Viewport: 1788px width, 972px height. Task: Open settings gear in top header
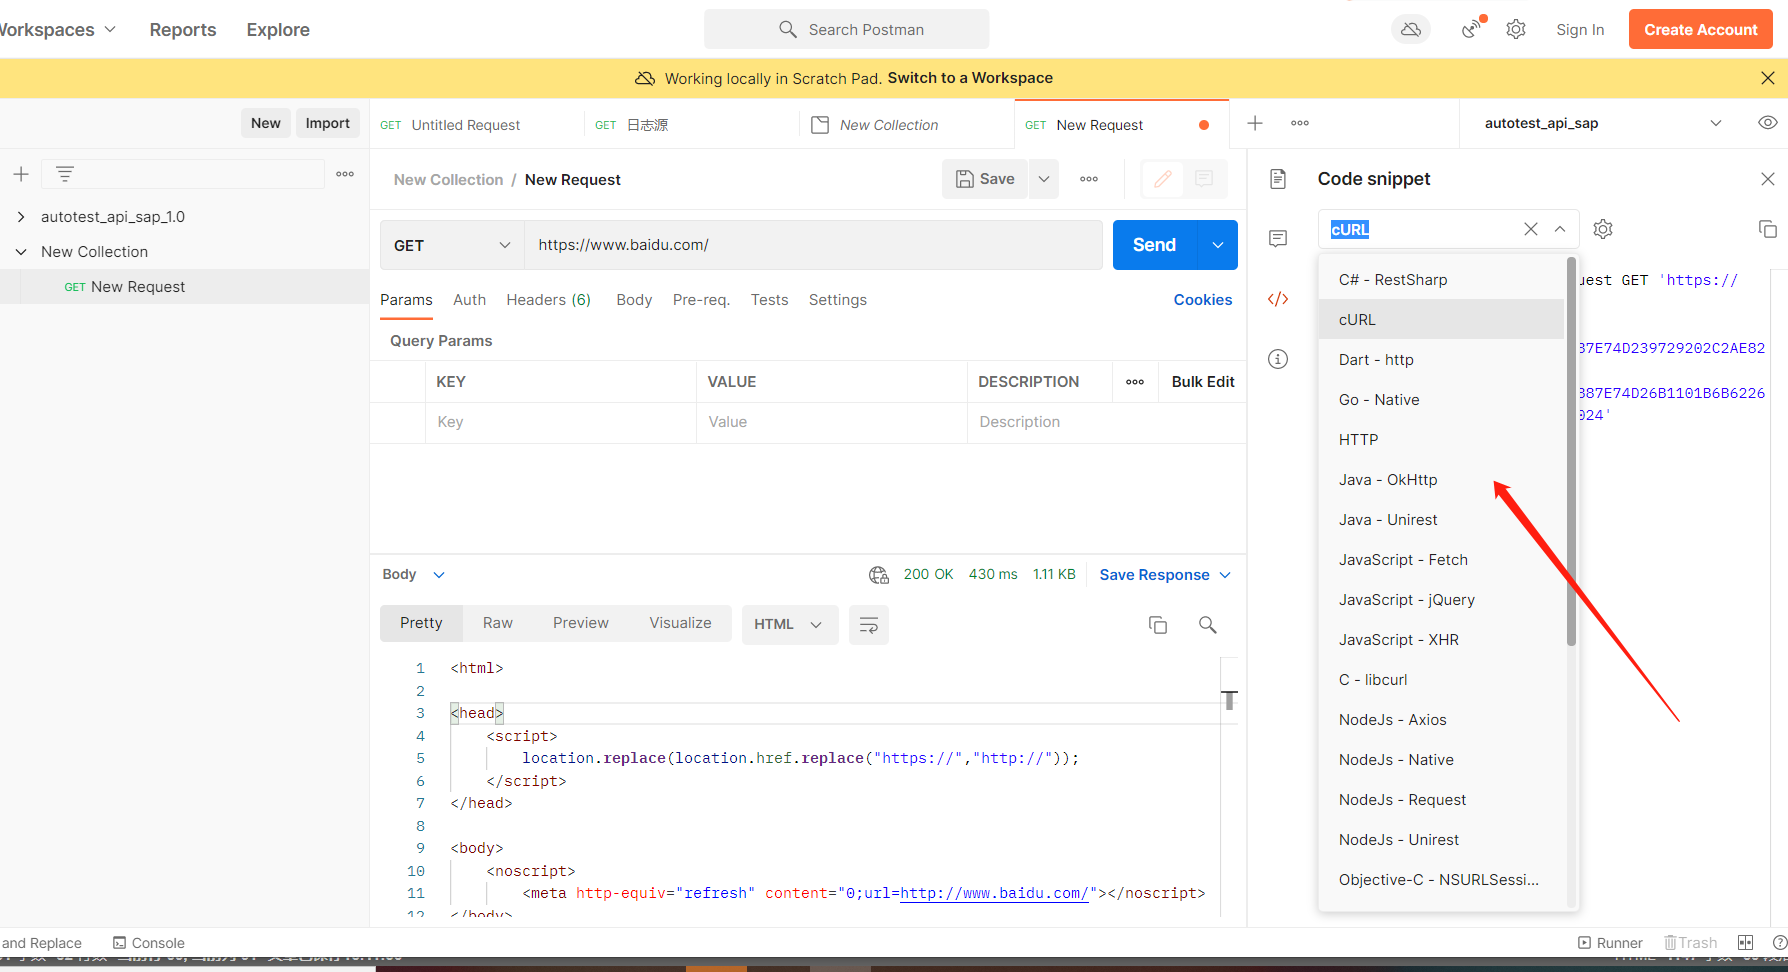pos(1516,30)
